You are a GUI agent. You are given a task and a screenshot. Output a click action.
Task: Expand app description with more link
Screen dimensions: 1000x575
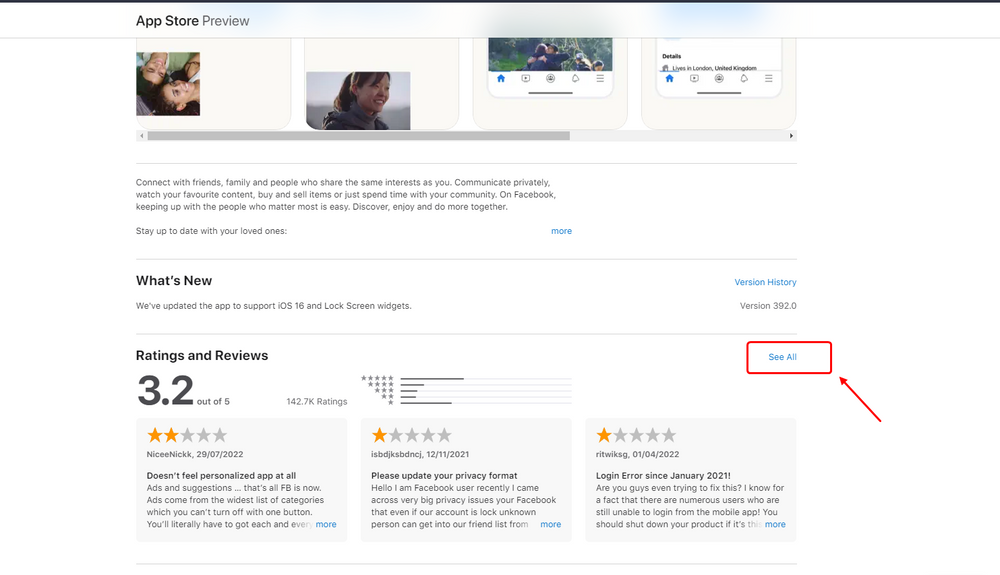(x=561, y=231)
